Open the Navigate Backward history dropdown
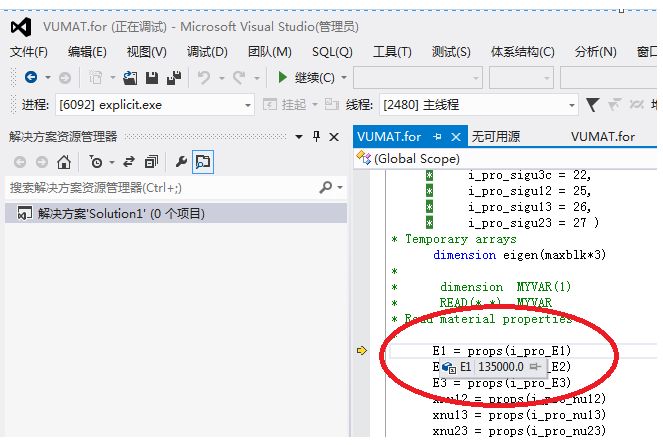The width and height of the screenshot is (663, 445). (x=48, y=77)
